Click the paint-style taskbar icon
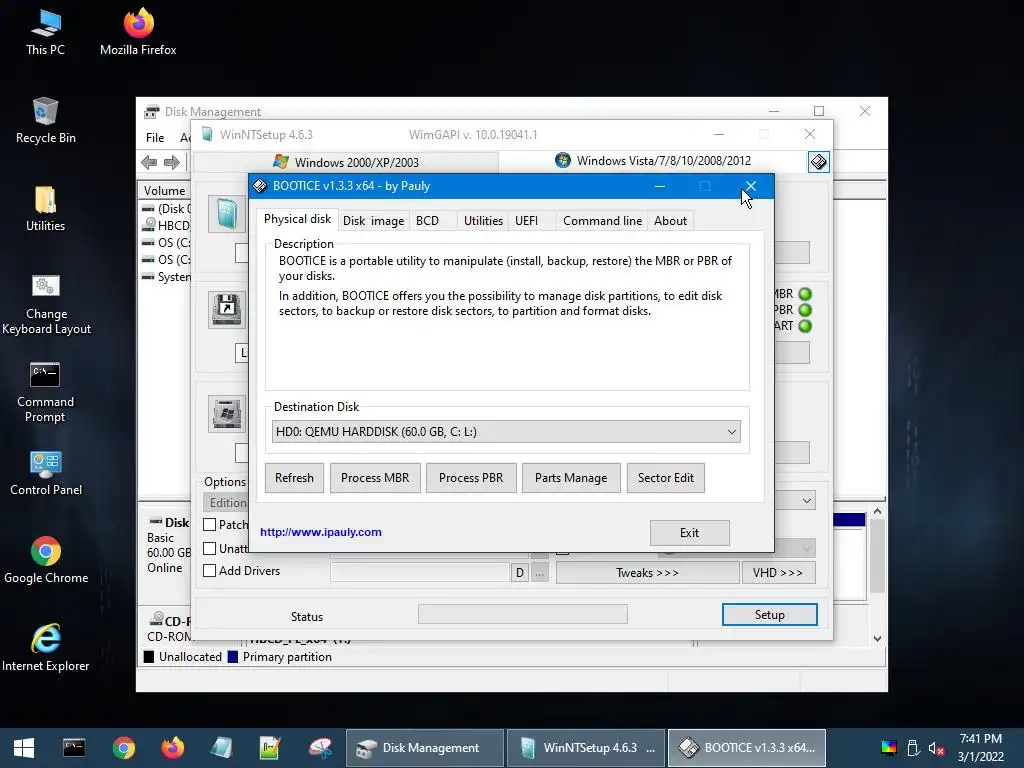 coord(320,748)
